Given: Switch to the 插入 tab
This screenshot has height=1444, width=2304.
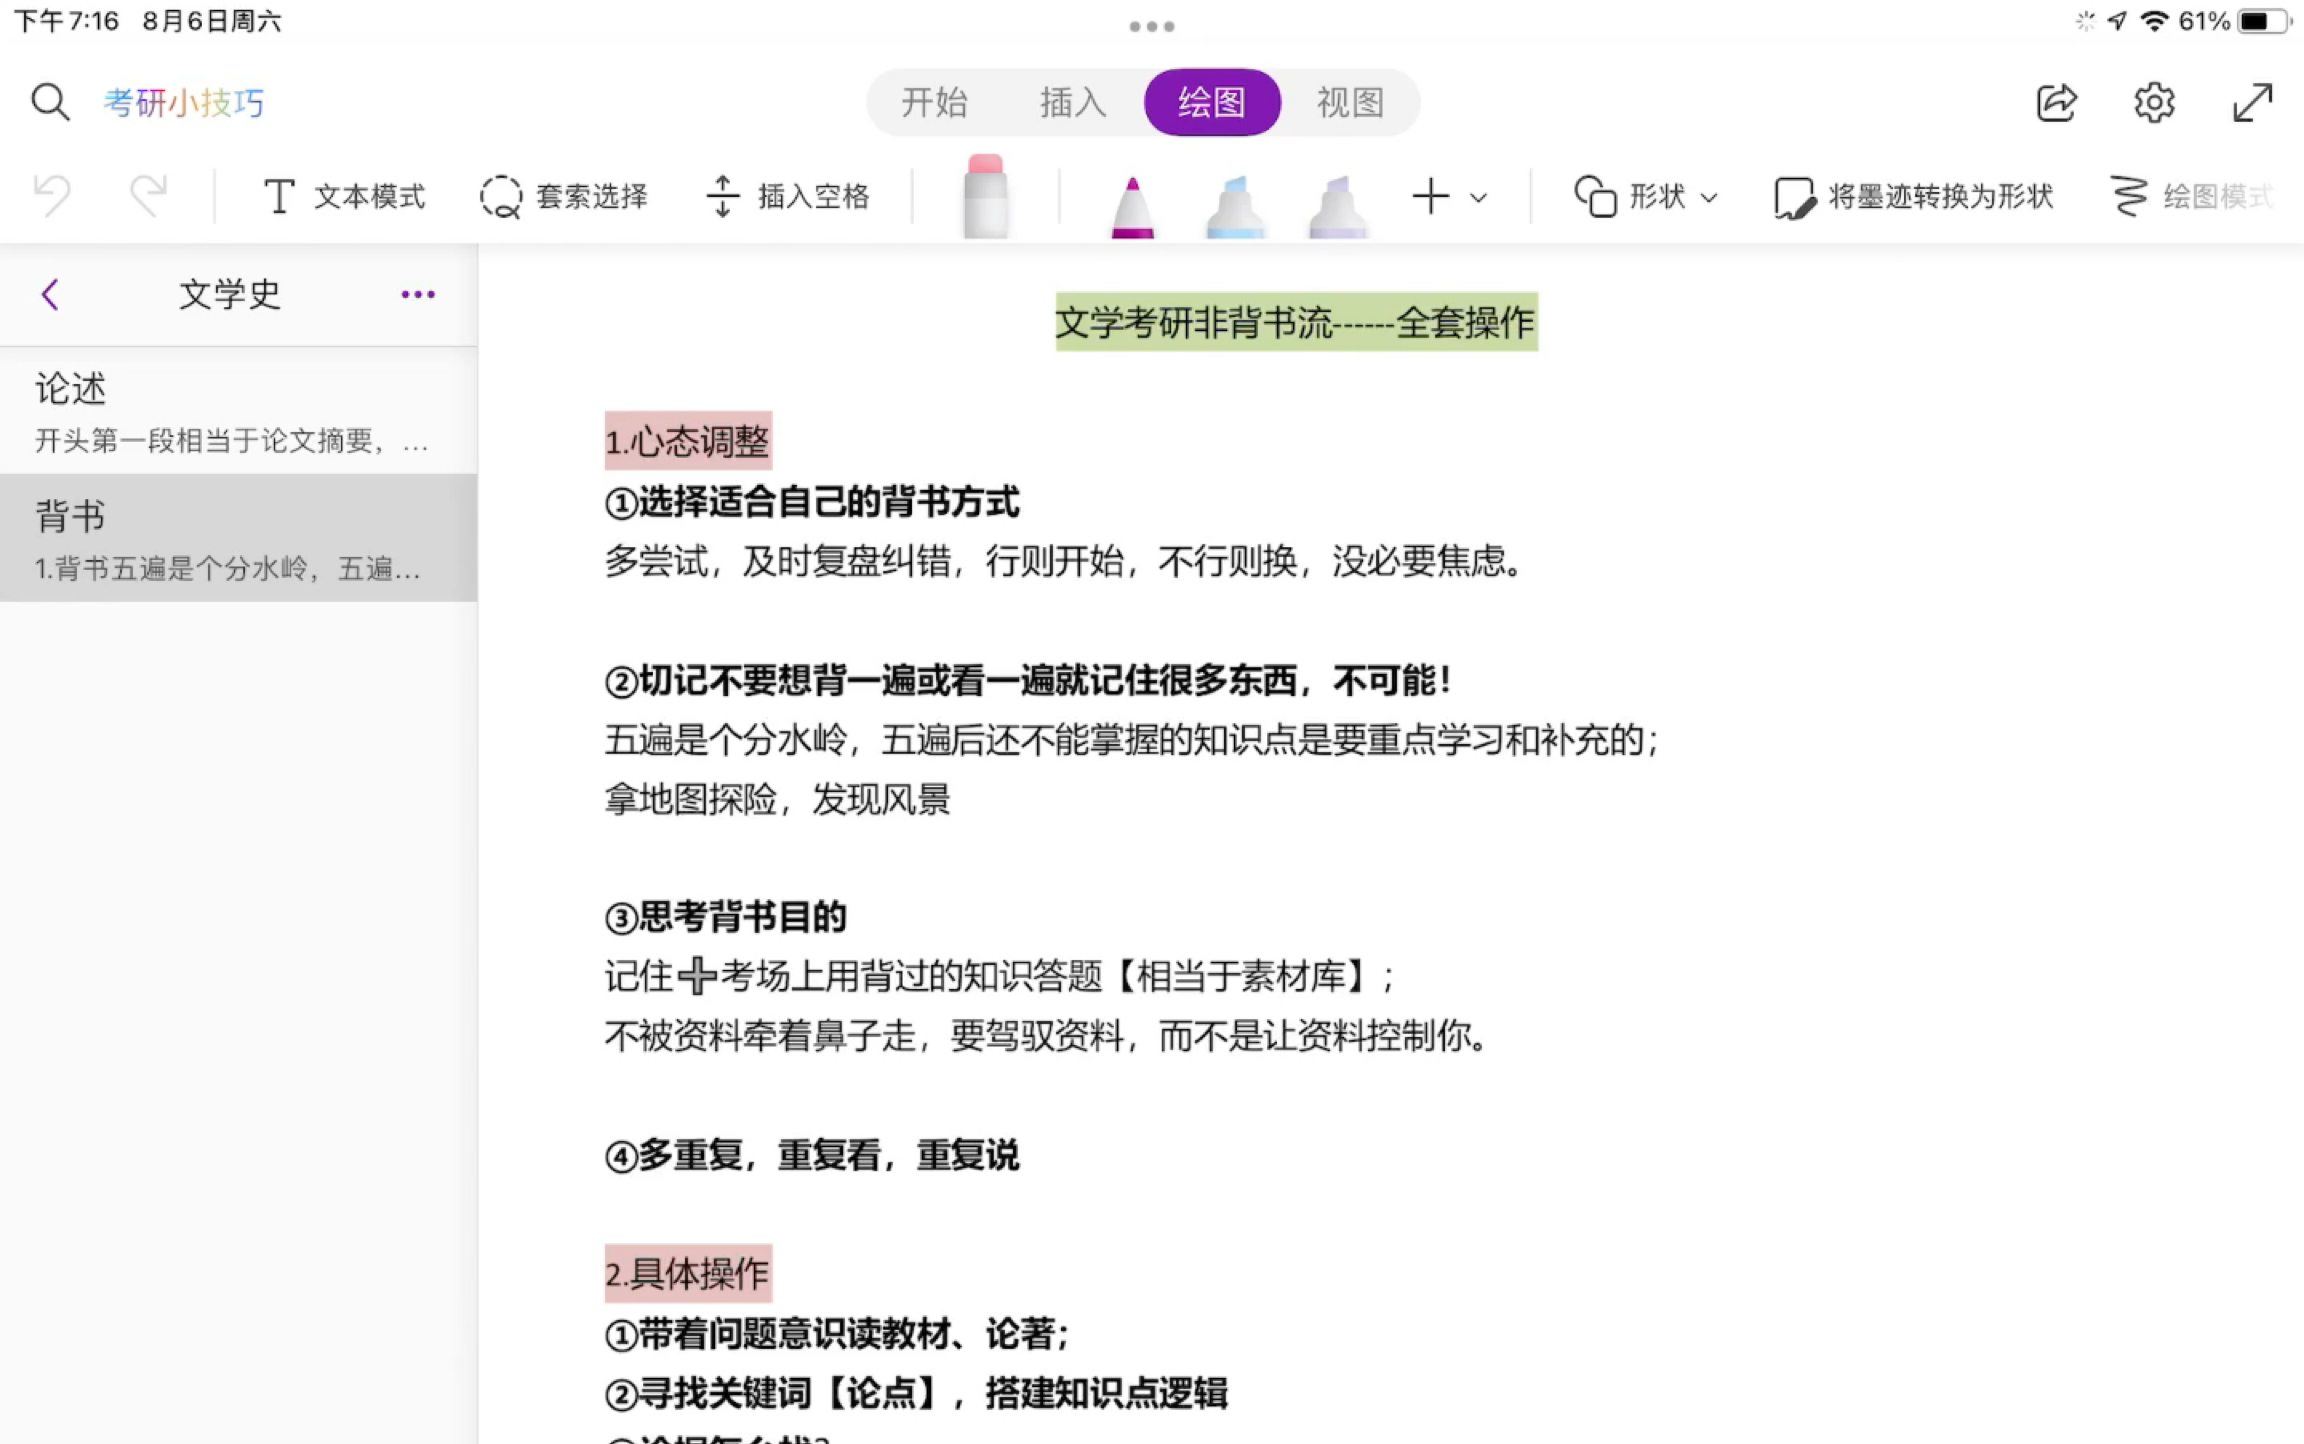Looking at the screenshot, I should [x=1073, y=102].
